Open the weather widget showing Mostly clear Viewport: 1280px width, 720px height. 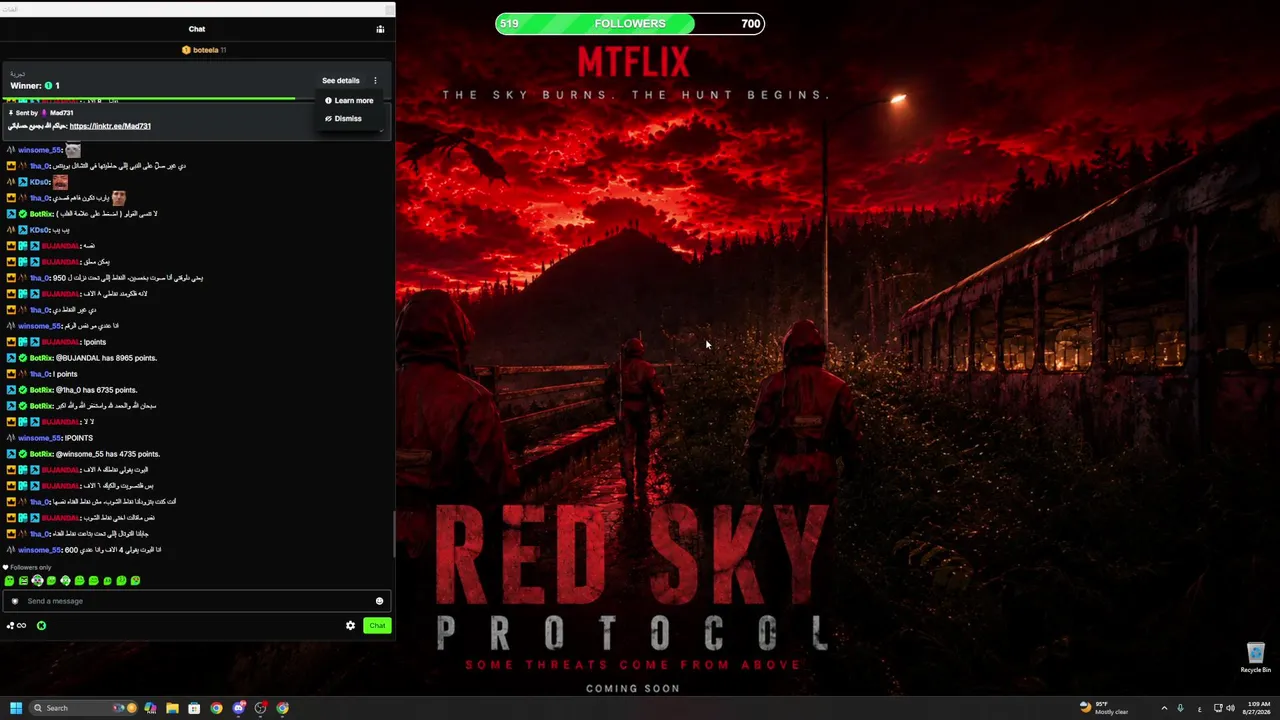[1104, 708]
